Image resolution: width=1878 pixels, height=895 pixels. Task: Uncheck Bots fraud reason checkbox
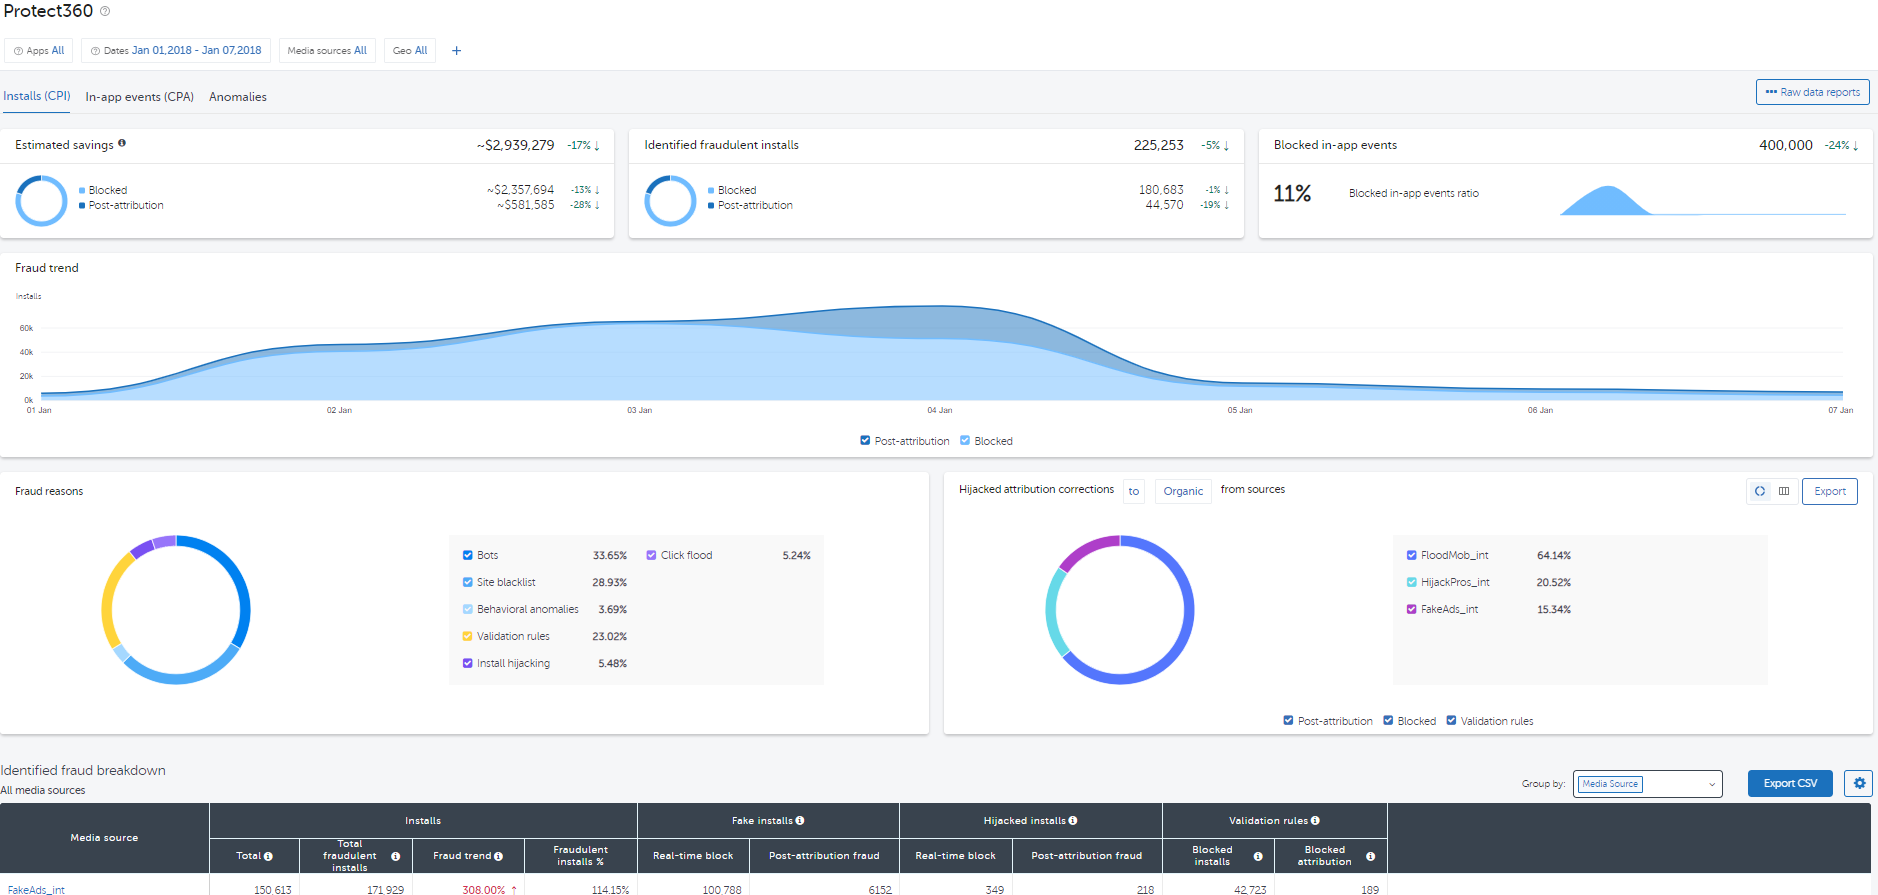[467, 555]
